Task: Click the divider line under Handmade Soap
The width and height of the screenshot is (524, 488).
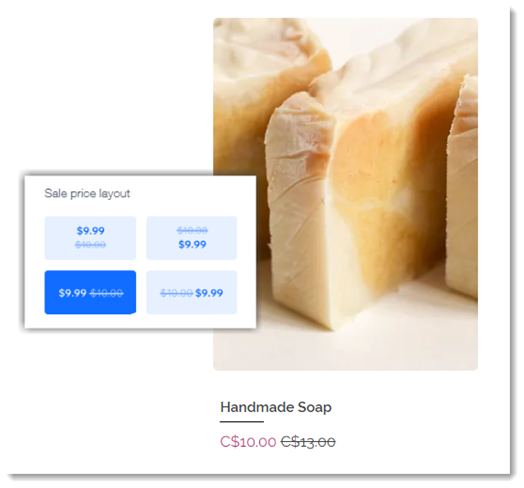Action: [242, 422]
